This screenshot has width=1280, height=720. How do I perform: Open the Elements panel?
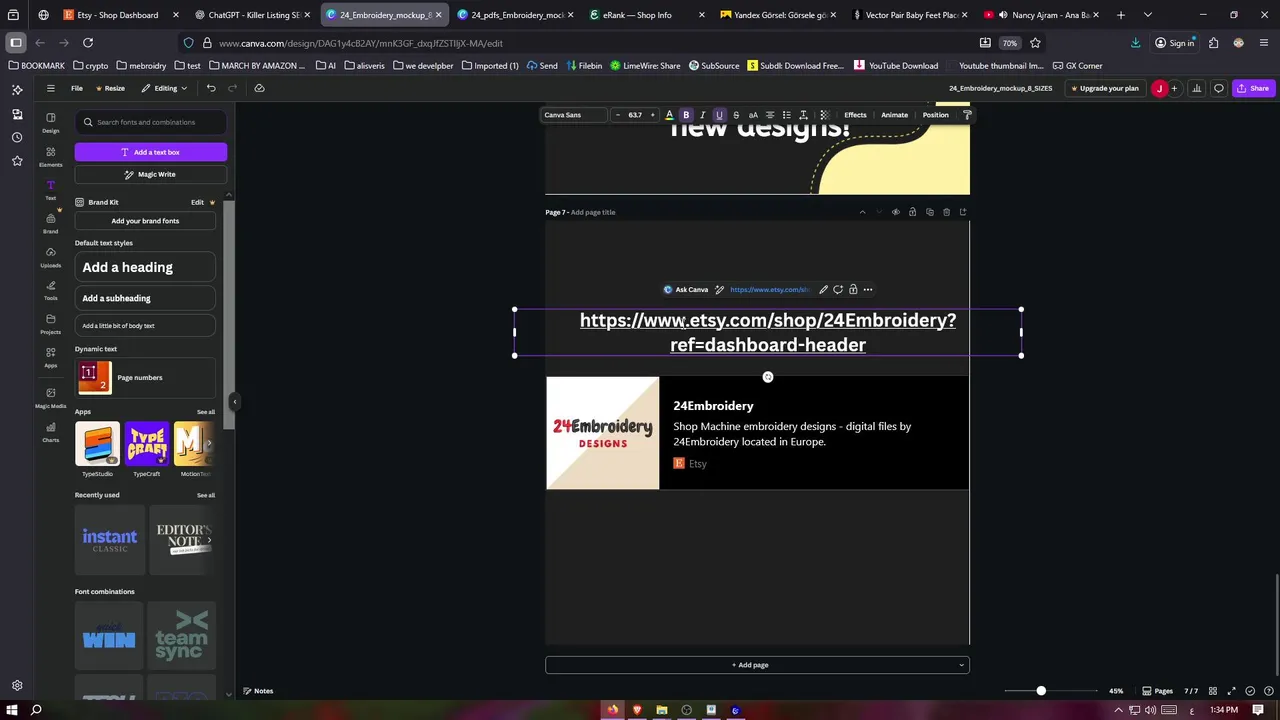pos(50,156)
